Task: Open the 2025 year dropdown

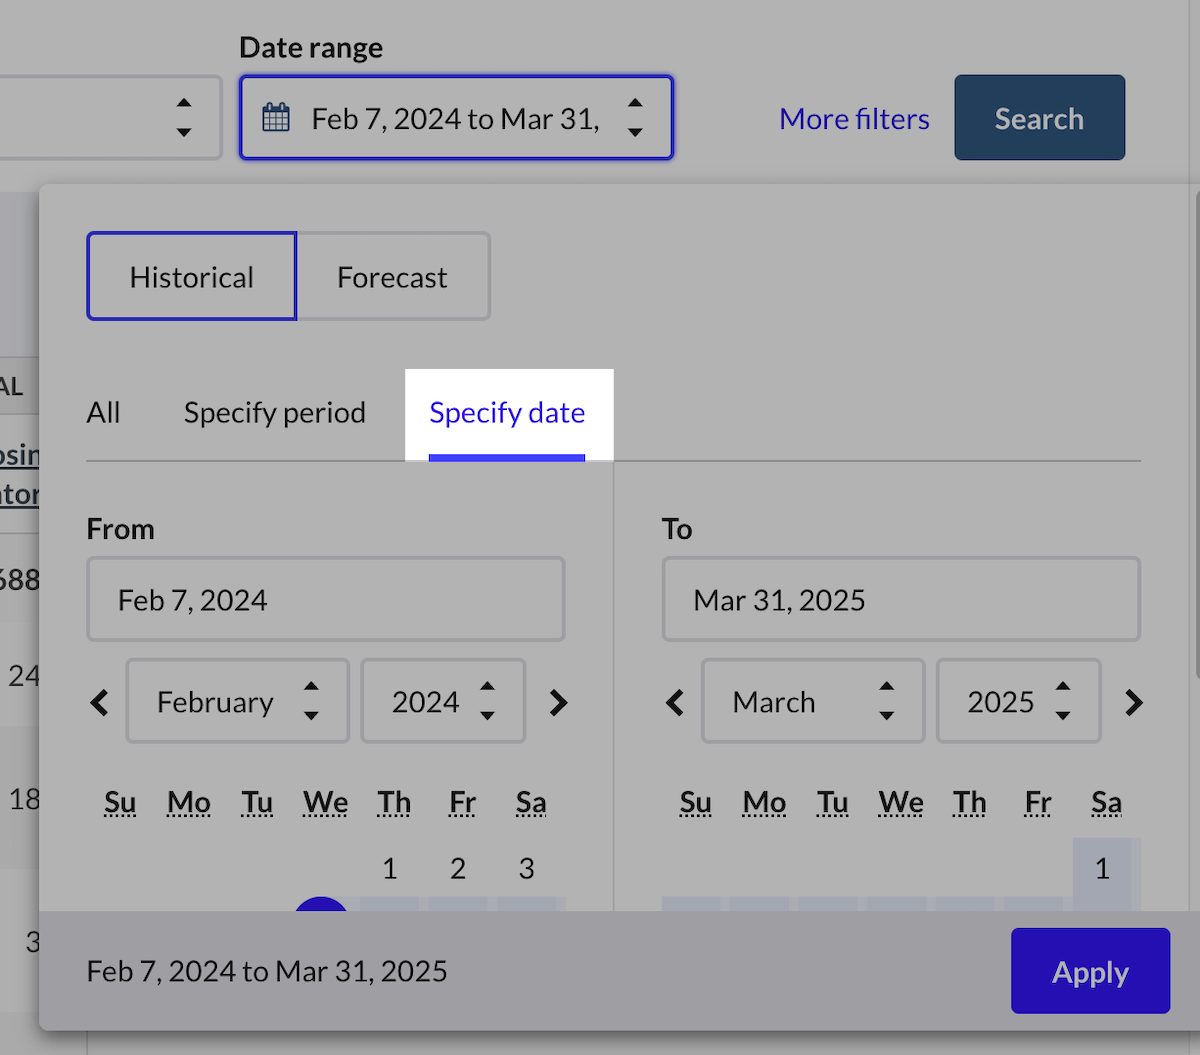Action: pos(1018,701)
